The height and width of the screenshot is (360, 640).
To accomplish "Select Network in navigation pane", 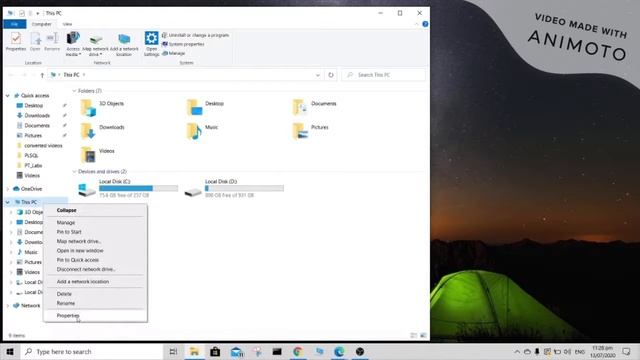I will [x=27, y=306].
